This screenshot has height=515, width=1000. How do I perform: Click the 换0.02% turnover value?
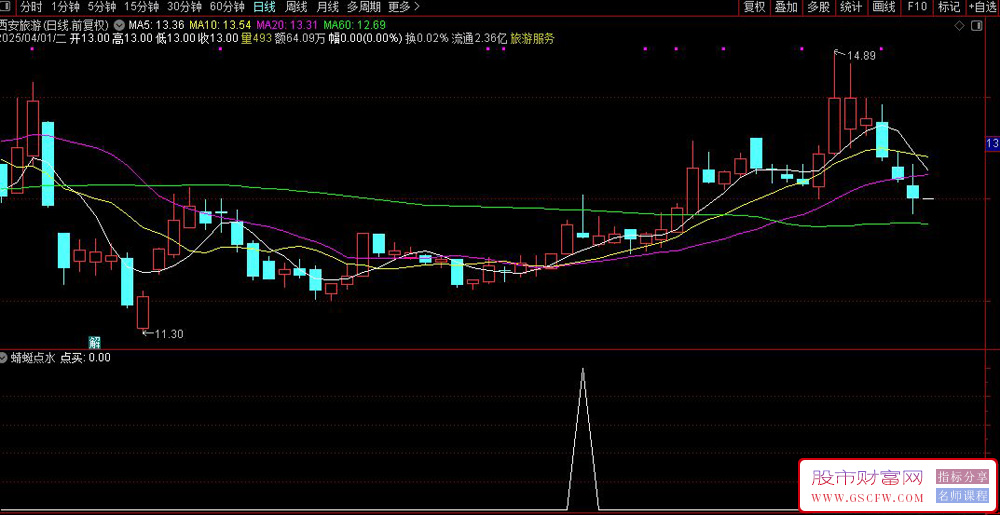pyautogui.click(x=427, y=39)
